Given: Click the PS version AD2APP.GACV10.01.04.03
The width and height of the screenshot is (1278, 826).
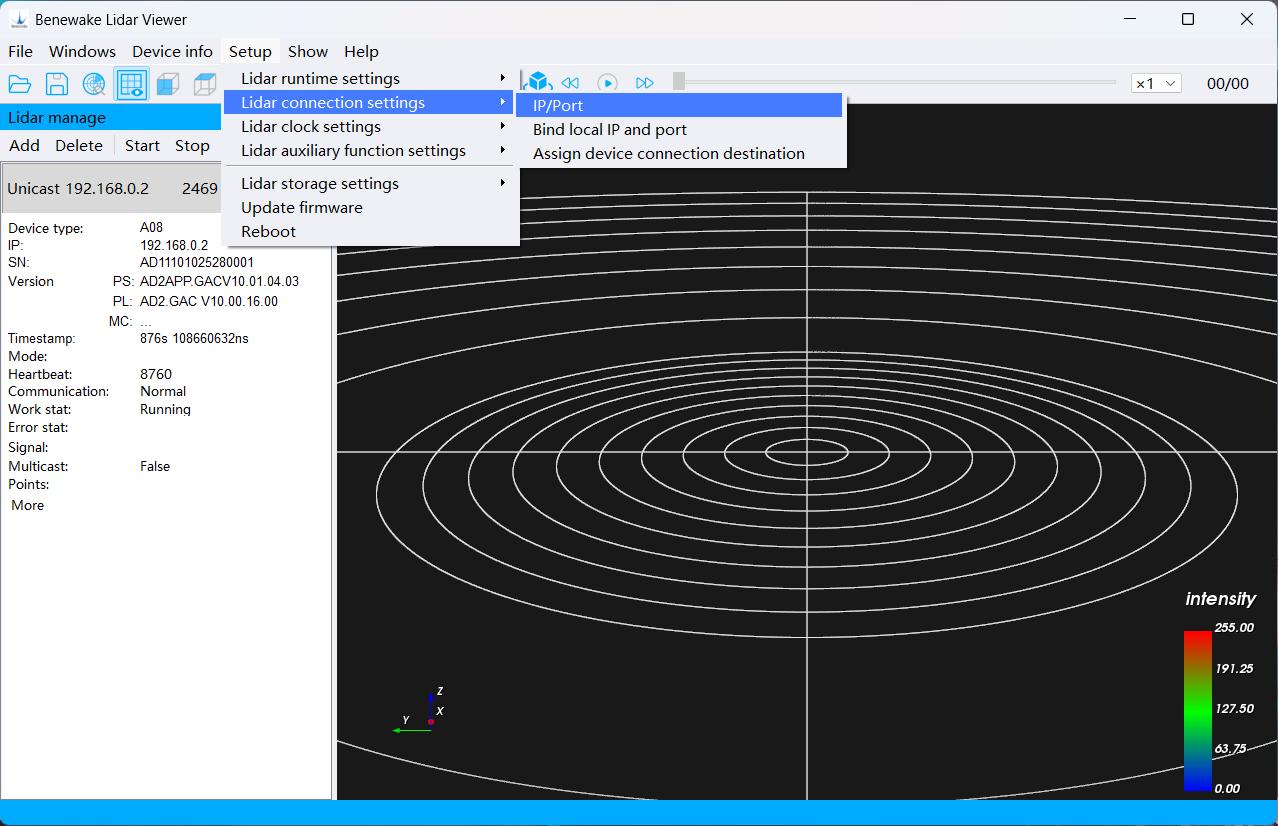Looking at the screenshot, I should coord(220,282).
